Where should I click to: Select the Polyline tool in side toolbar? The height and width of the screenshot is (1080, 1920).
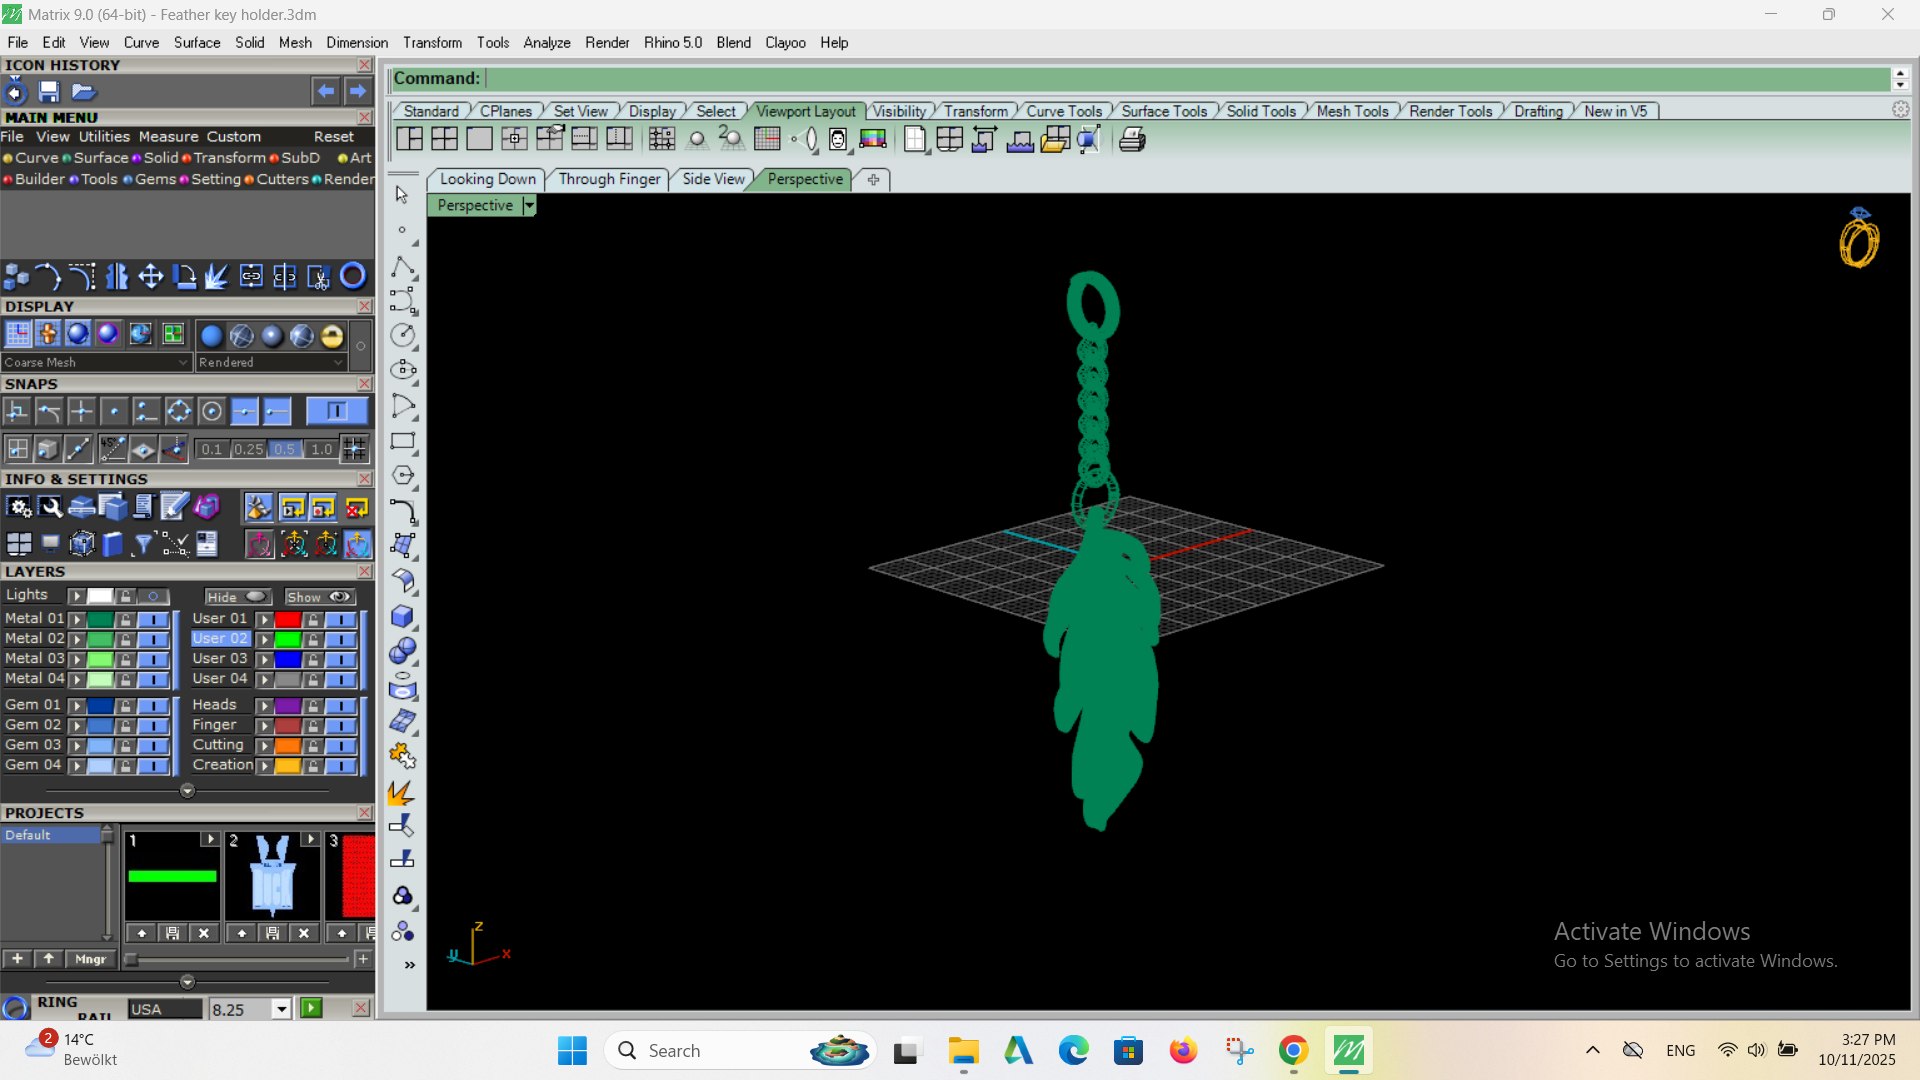(x=403, y=266)
